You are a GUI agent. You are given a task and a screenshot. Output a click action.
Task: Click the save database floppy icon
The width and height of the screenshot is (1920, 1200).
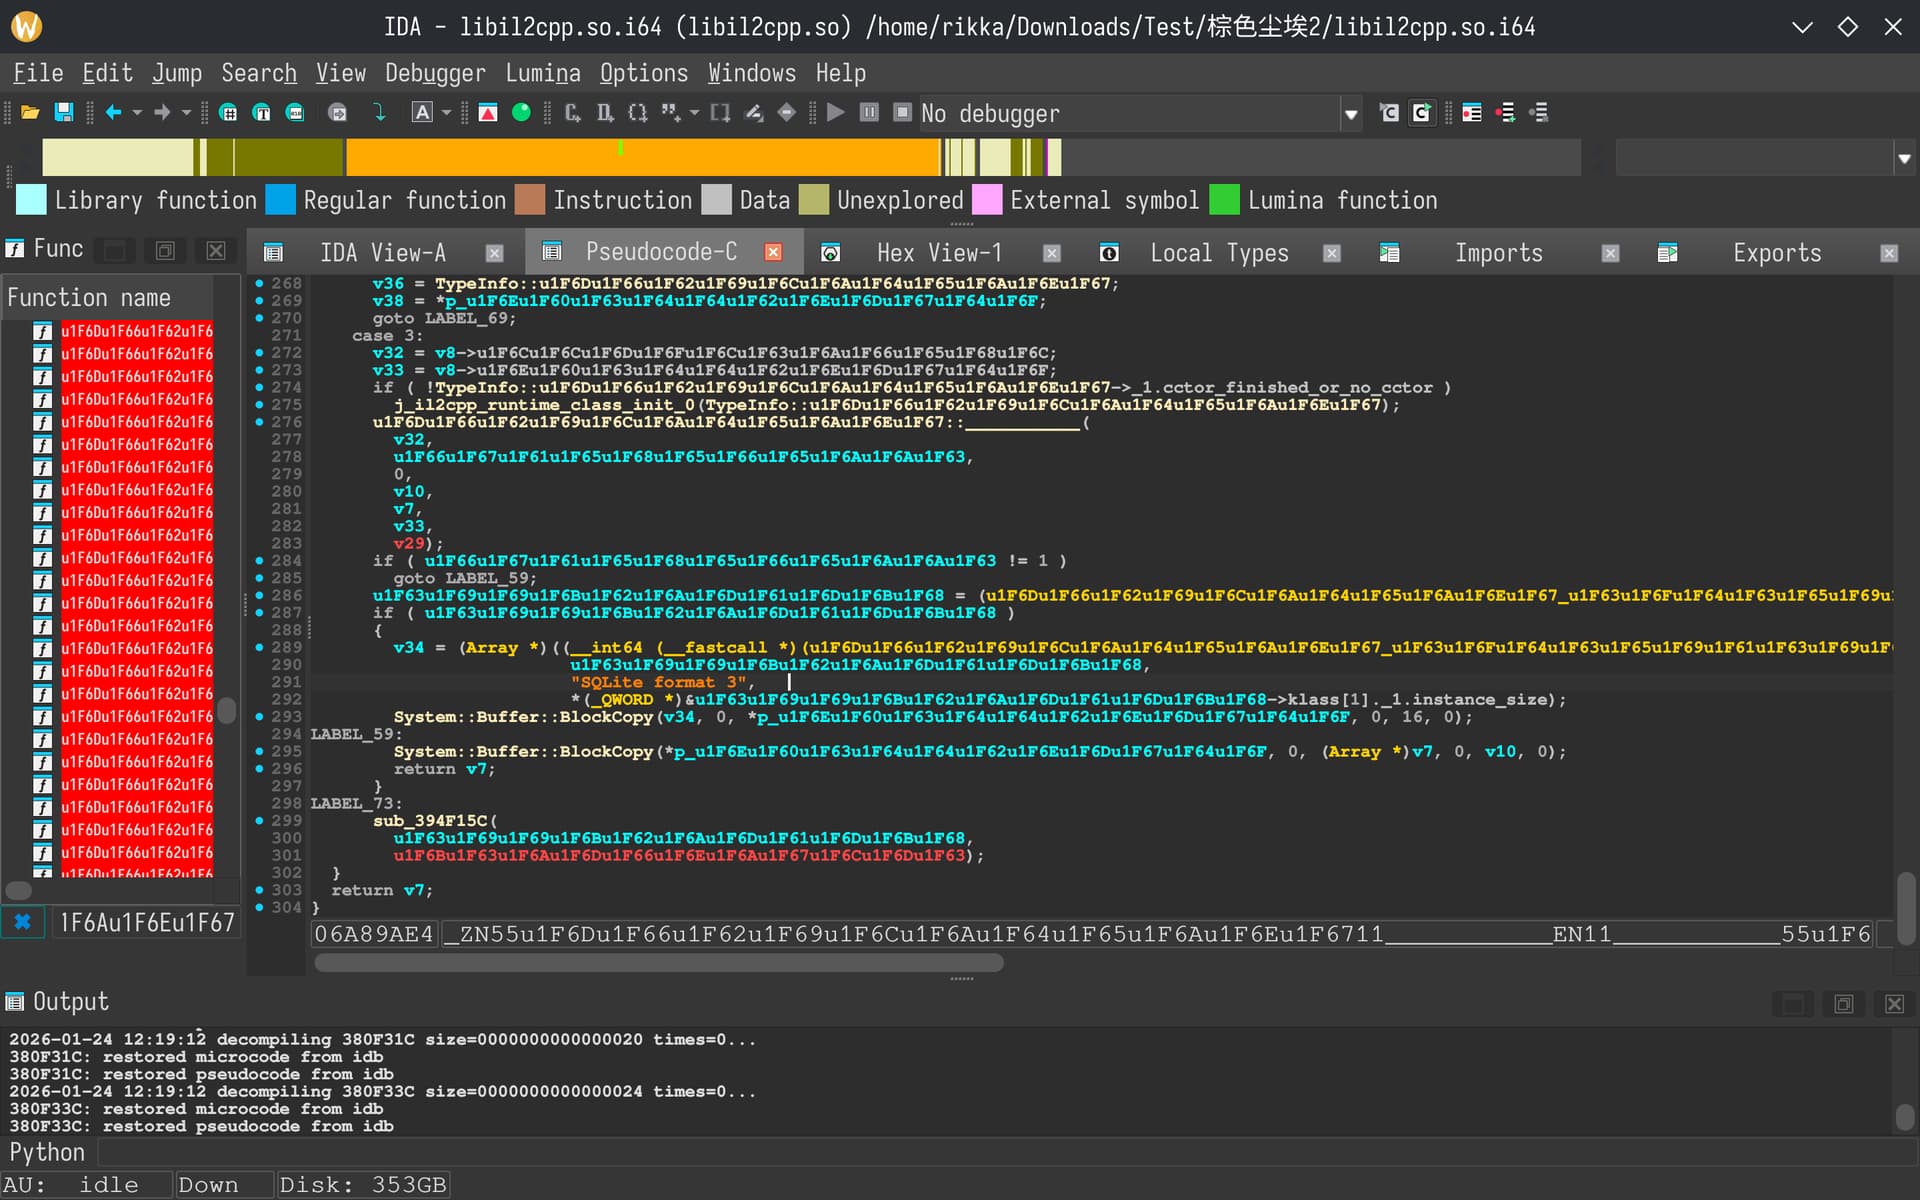(63, 113)
